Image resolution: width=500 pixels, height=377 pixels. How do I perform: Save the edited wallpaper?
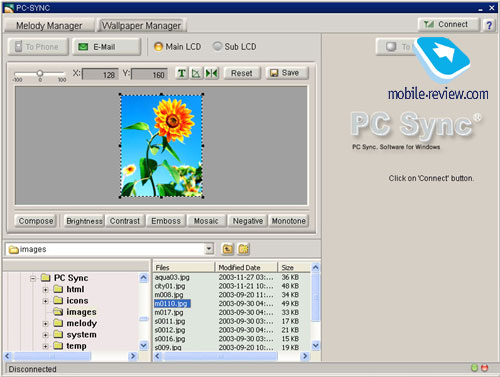pyautogui.click(x=287, y=73)
